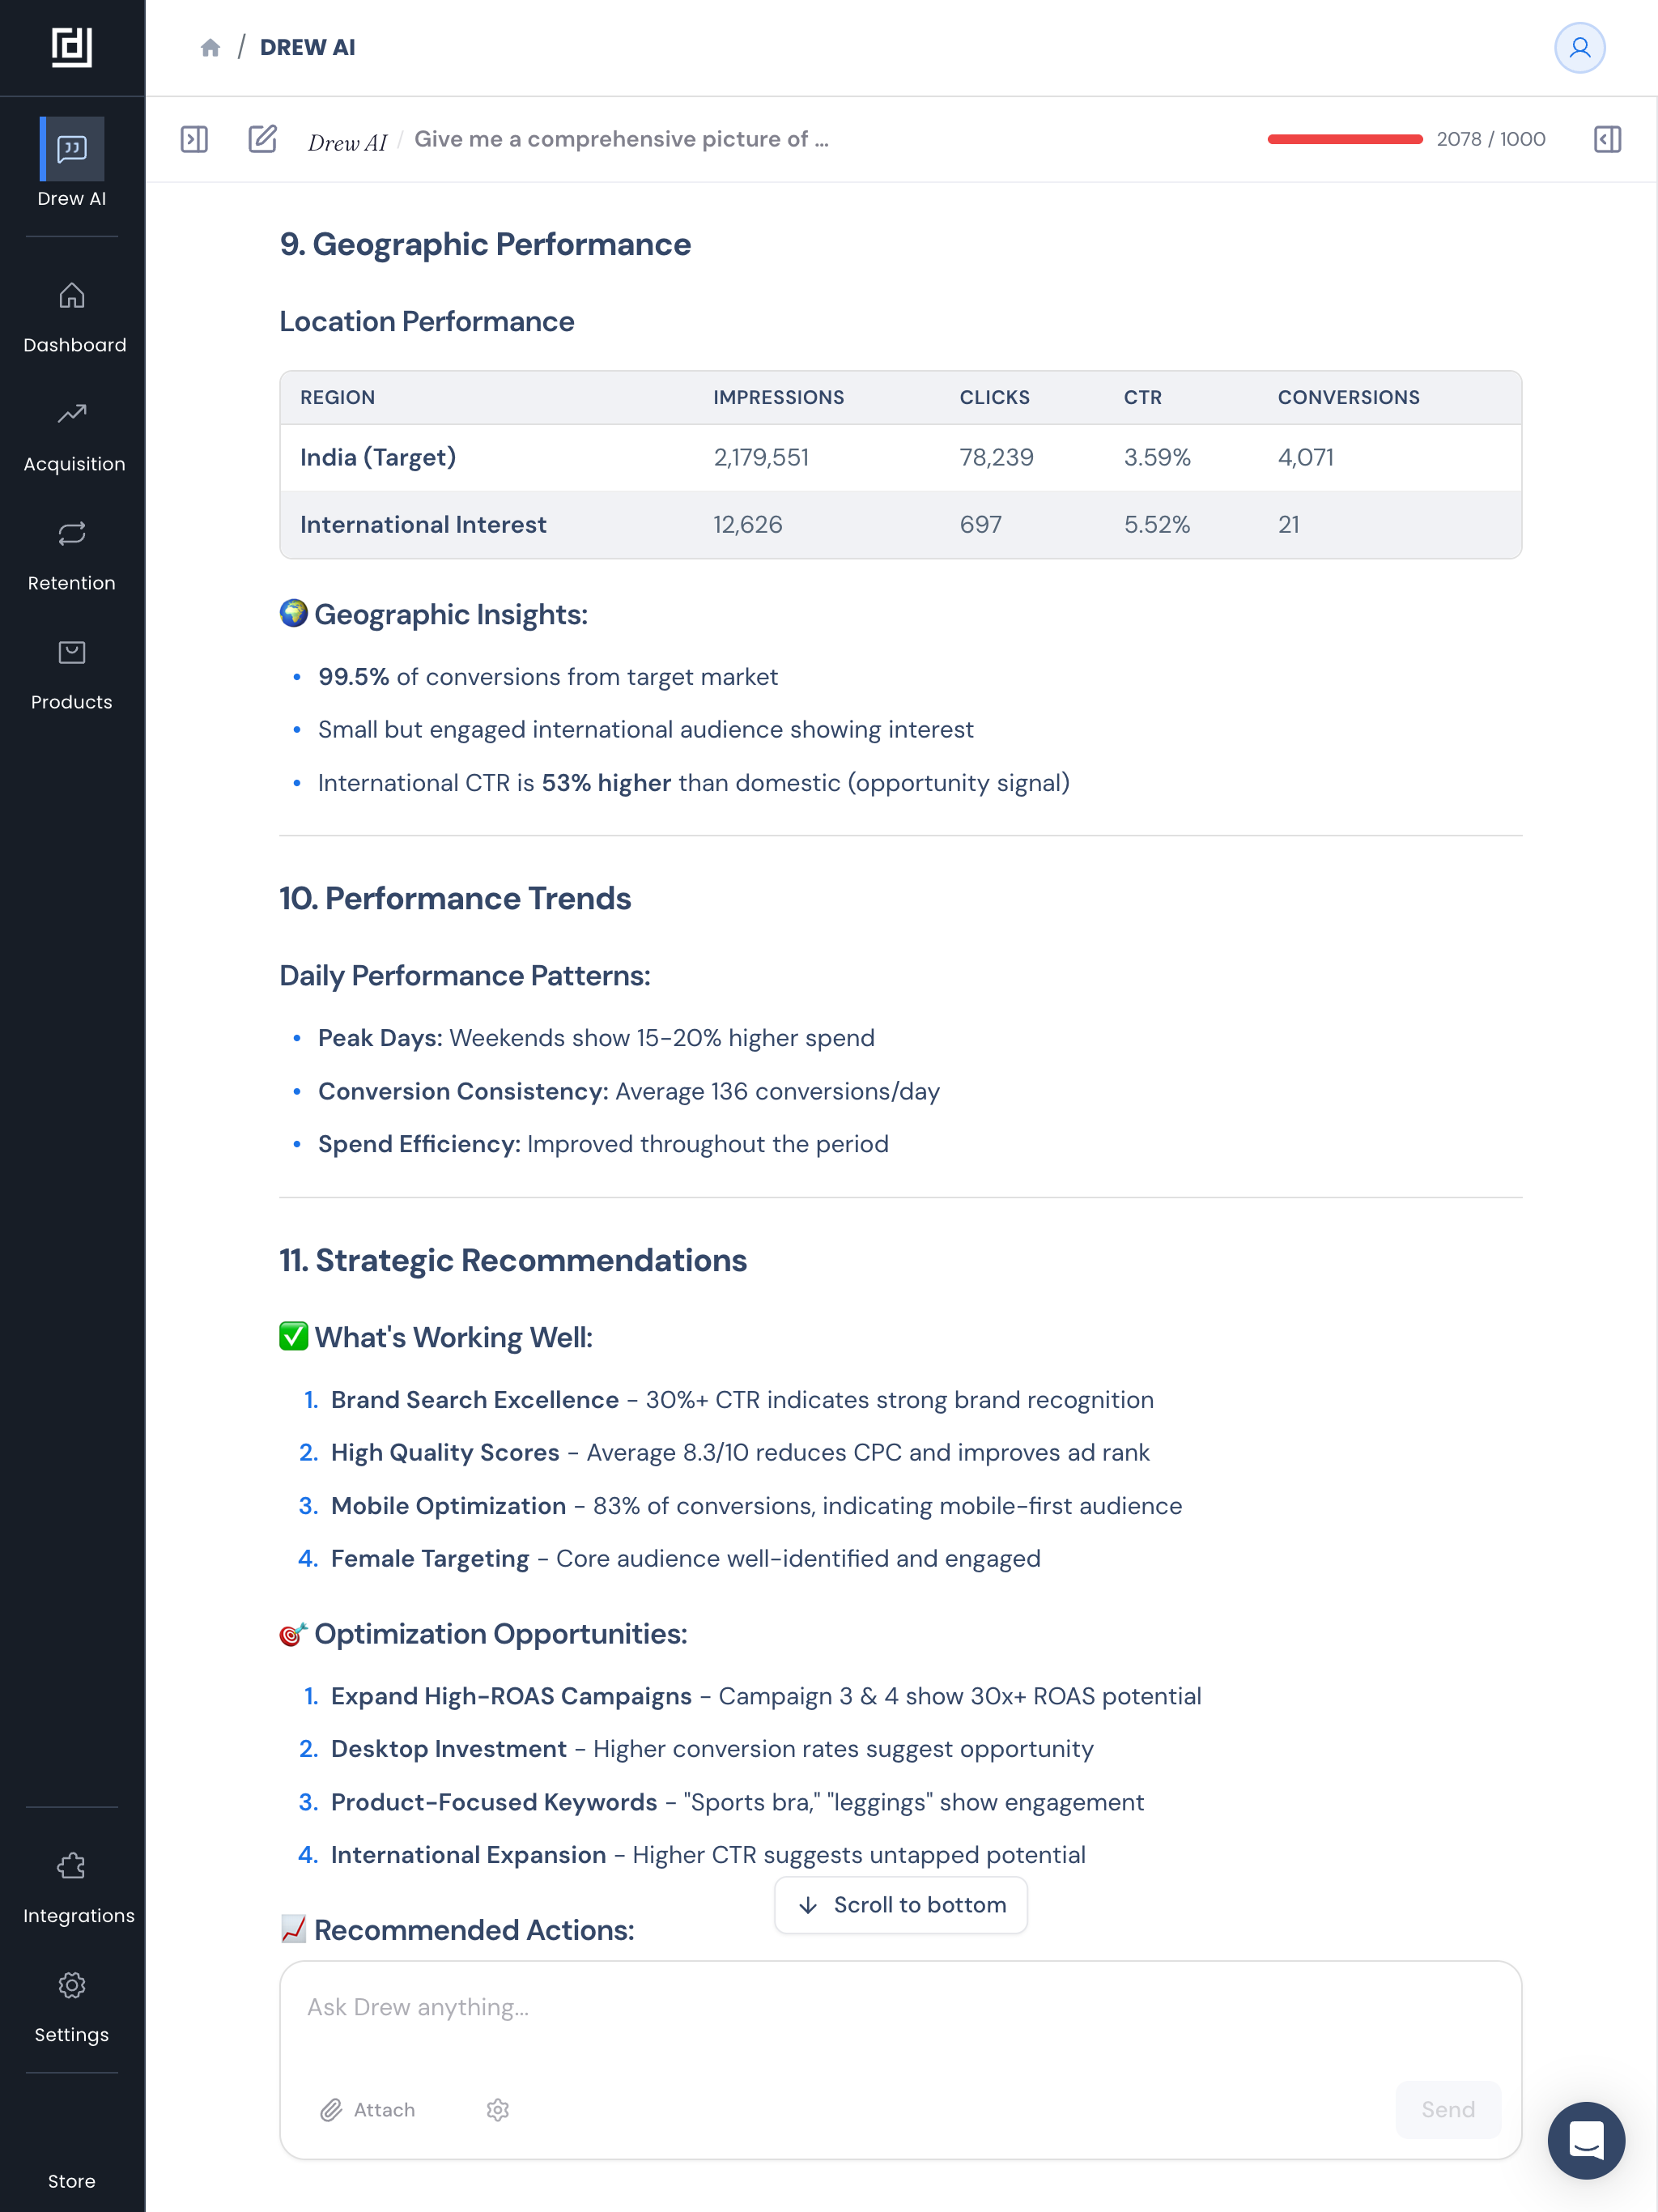
Task: Toggle the left chat history panel
Action: tap(194, 139)
